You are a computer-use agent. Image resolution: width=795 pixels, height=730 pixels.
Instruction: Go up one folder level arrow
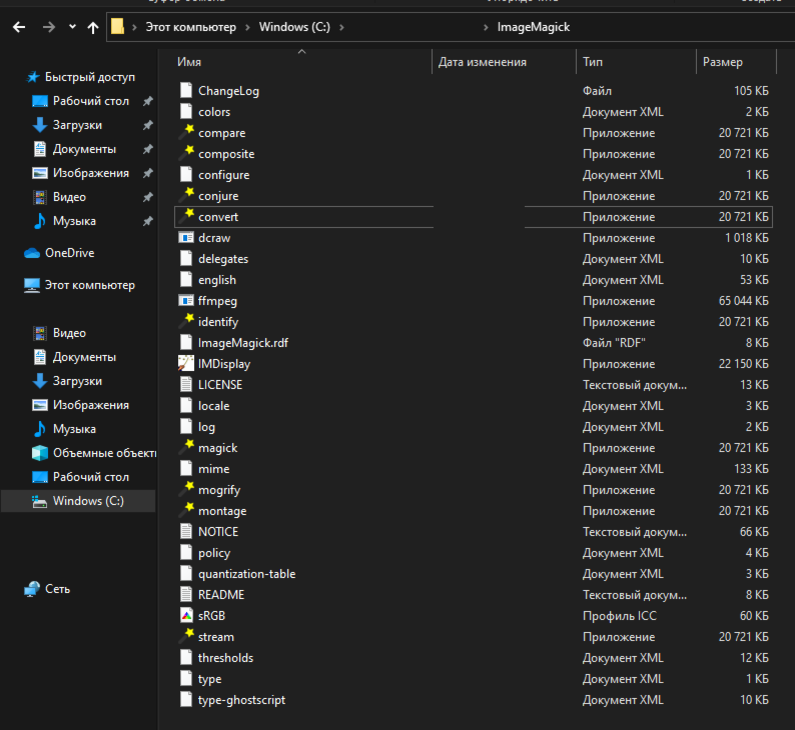tap(93, 27)
